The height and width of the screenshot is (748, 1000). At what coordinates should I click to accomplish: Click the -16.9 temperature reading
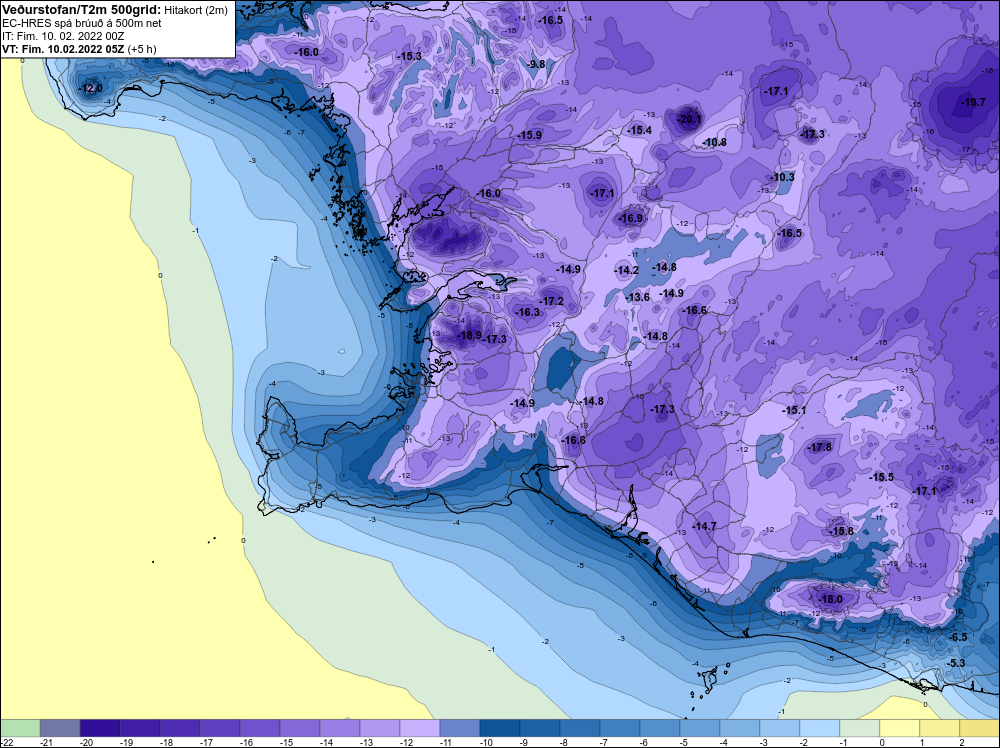[x=631, y=218]
